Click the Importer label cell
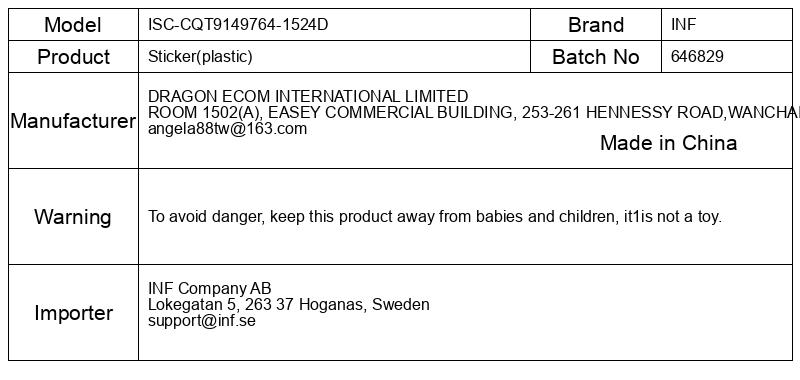 pyautogui.click(x=73, y=313)
